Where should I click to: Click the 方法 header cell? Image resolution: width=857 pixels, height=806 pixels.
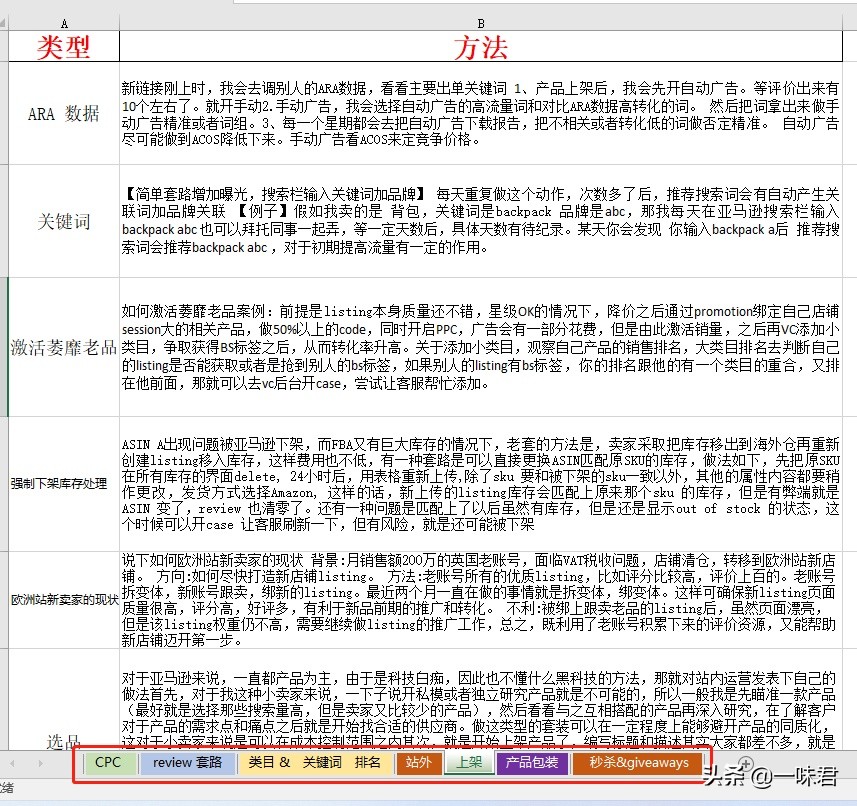(481, 46)
